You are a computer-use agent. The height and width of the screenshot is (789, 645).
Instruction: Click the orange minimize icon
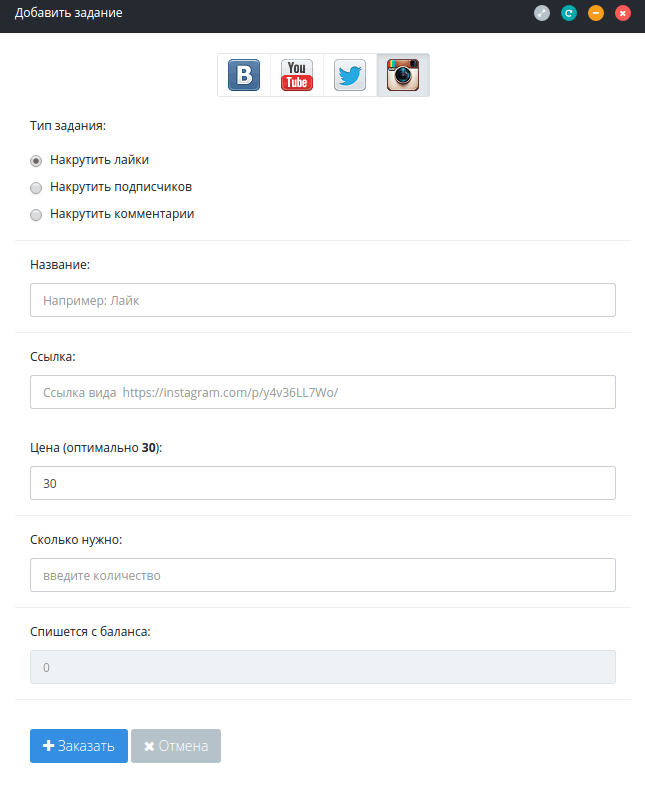(x=596, y=14)
